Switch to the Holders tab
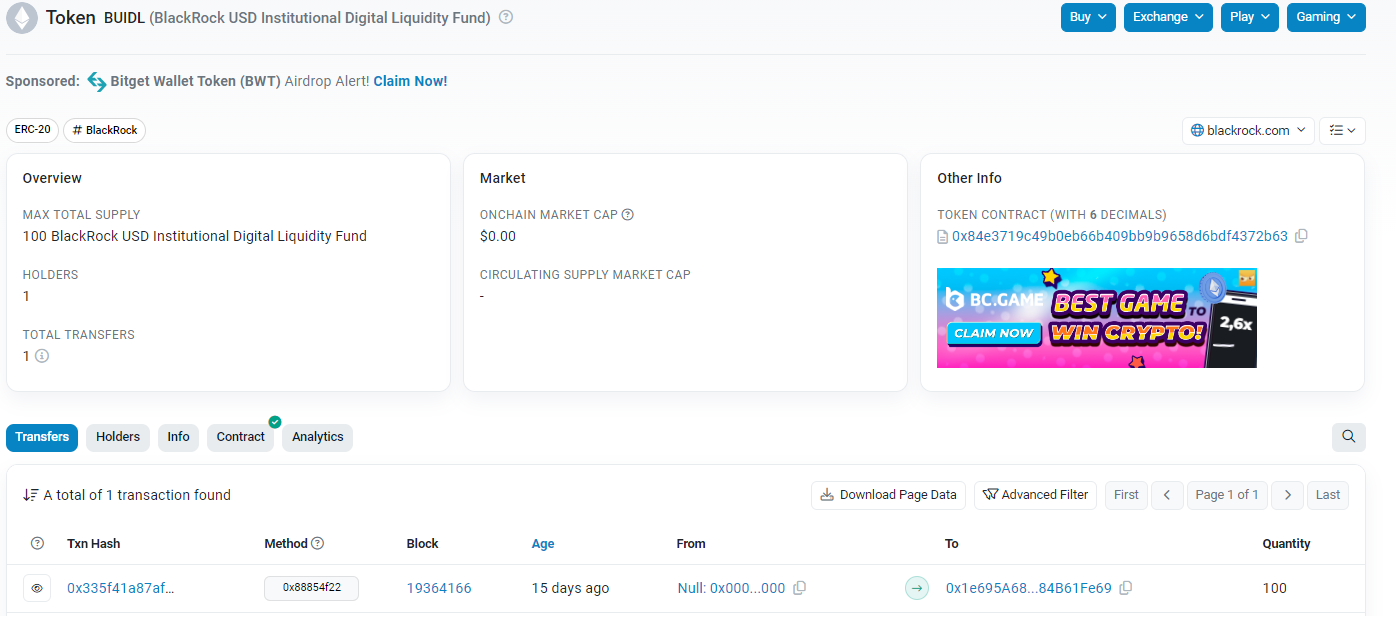 tap(118, 437)
